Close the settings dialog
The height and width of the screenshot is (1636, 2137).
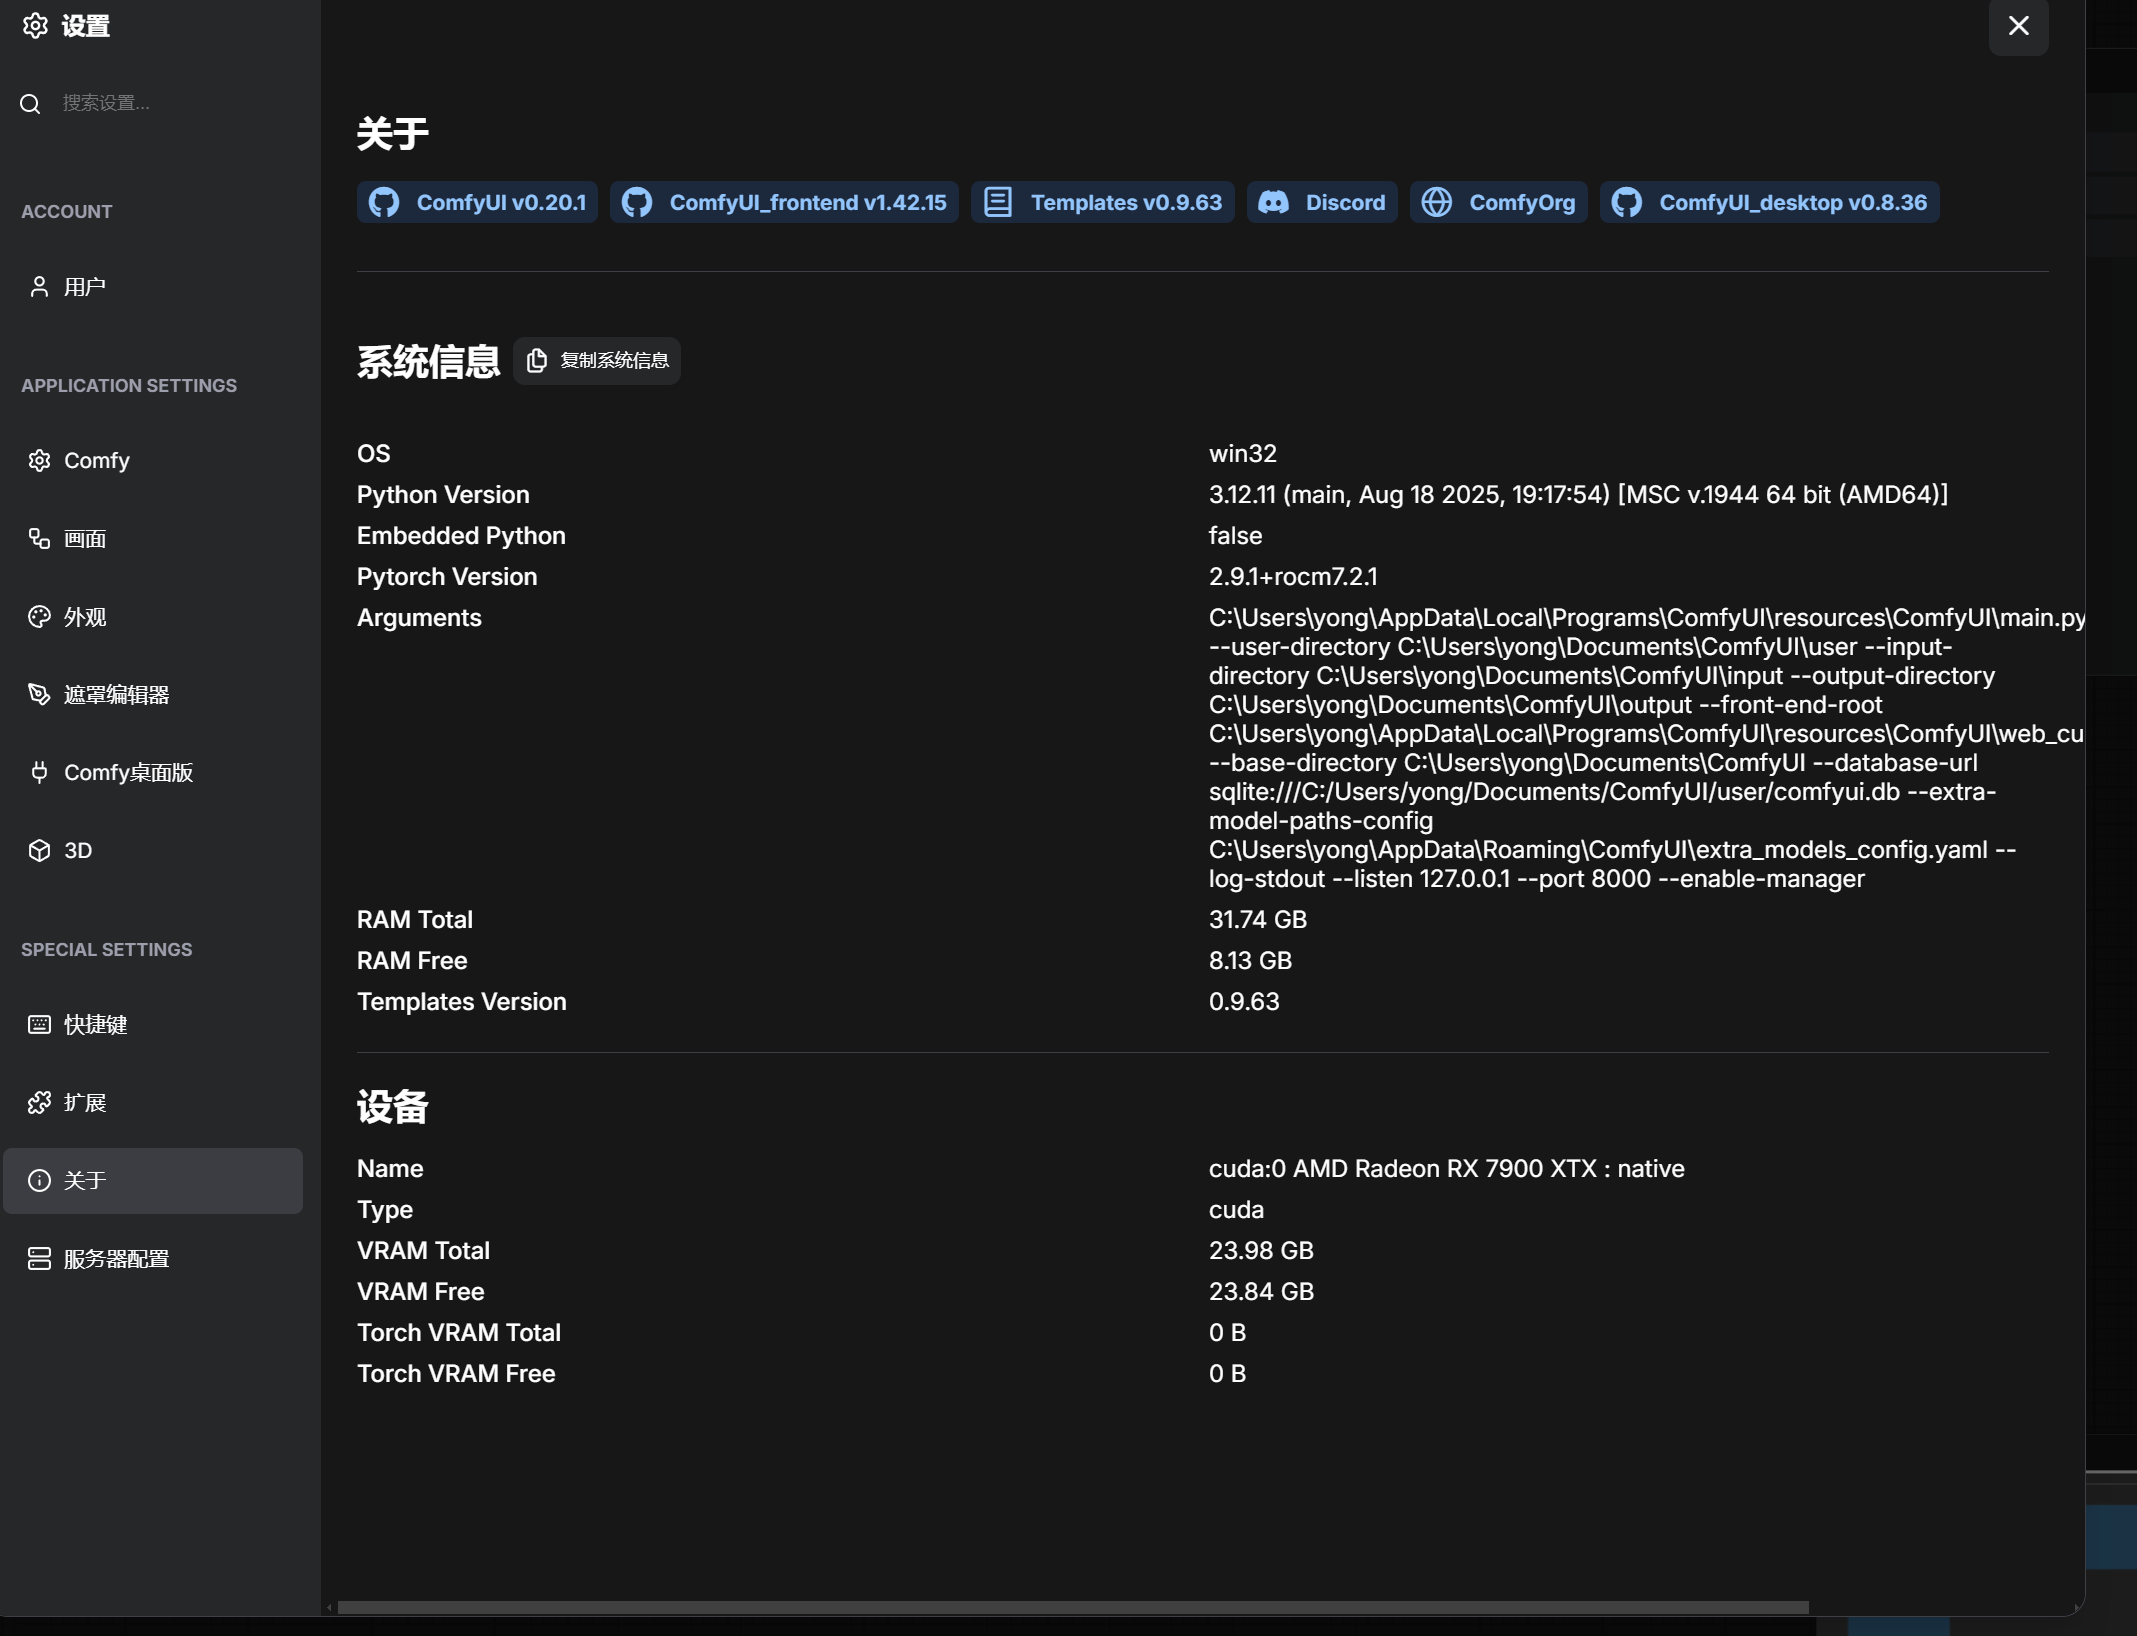point(2019,26)
